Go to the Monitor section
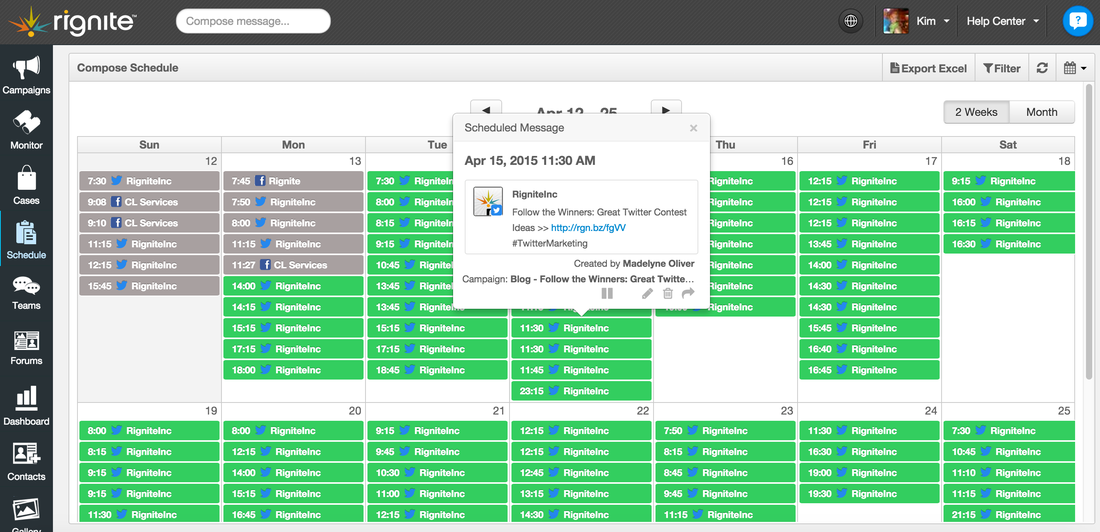Screen dimensions: 1100x532 point(26,130)
